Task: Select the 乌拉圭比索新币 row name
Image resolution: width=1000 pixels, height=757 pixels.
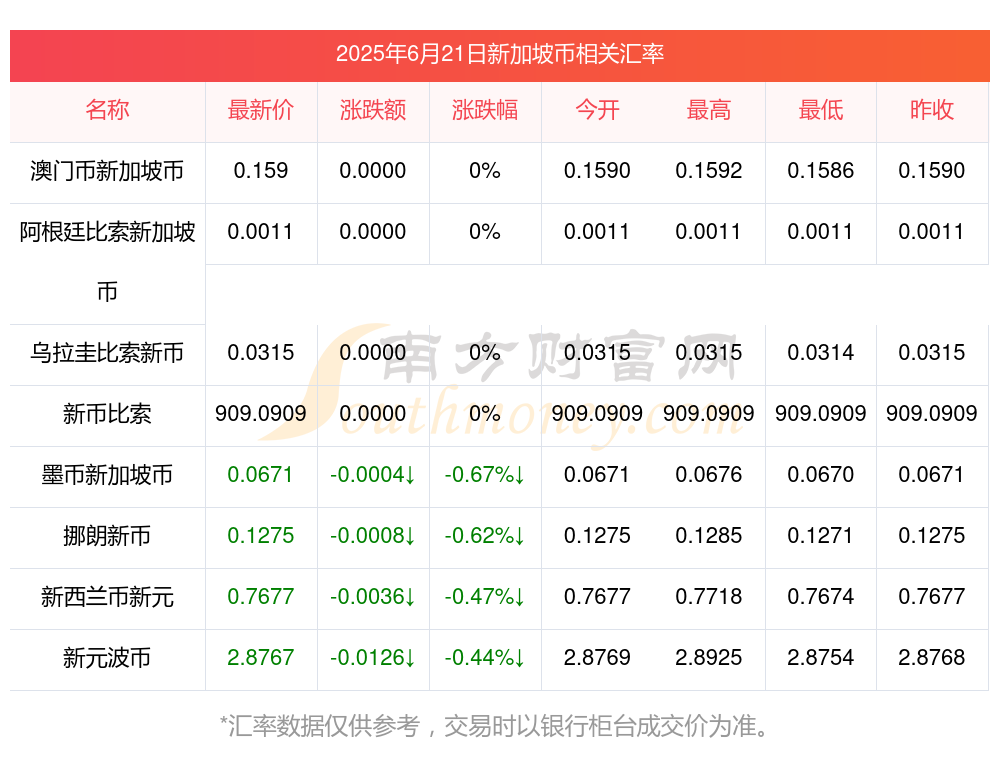Action: tap(107, 353)
